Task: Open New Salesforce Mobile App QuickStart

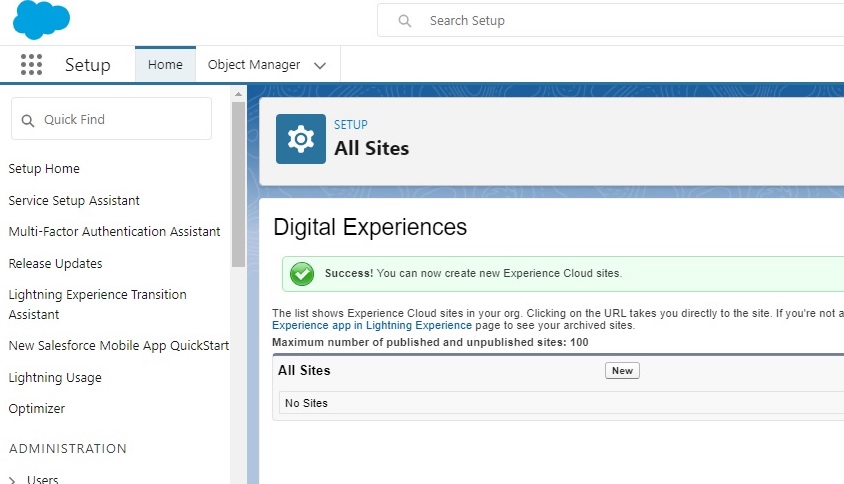Action: [118, 346]
